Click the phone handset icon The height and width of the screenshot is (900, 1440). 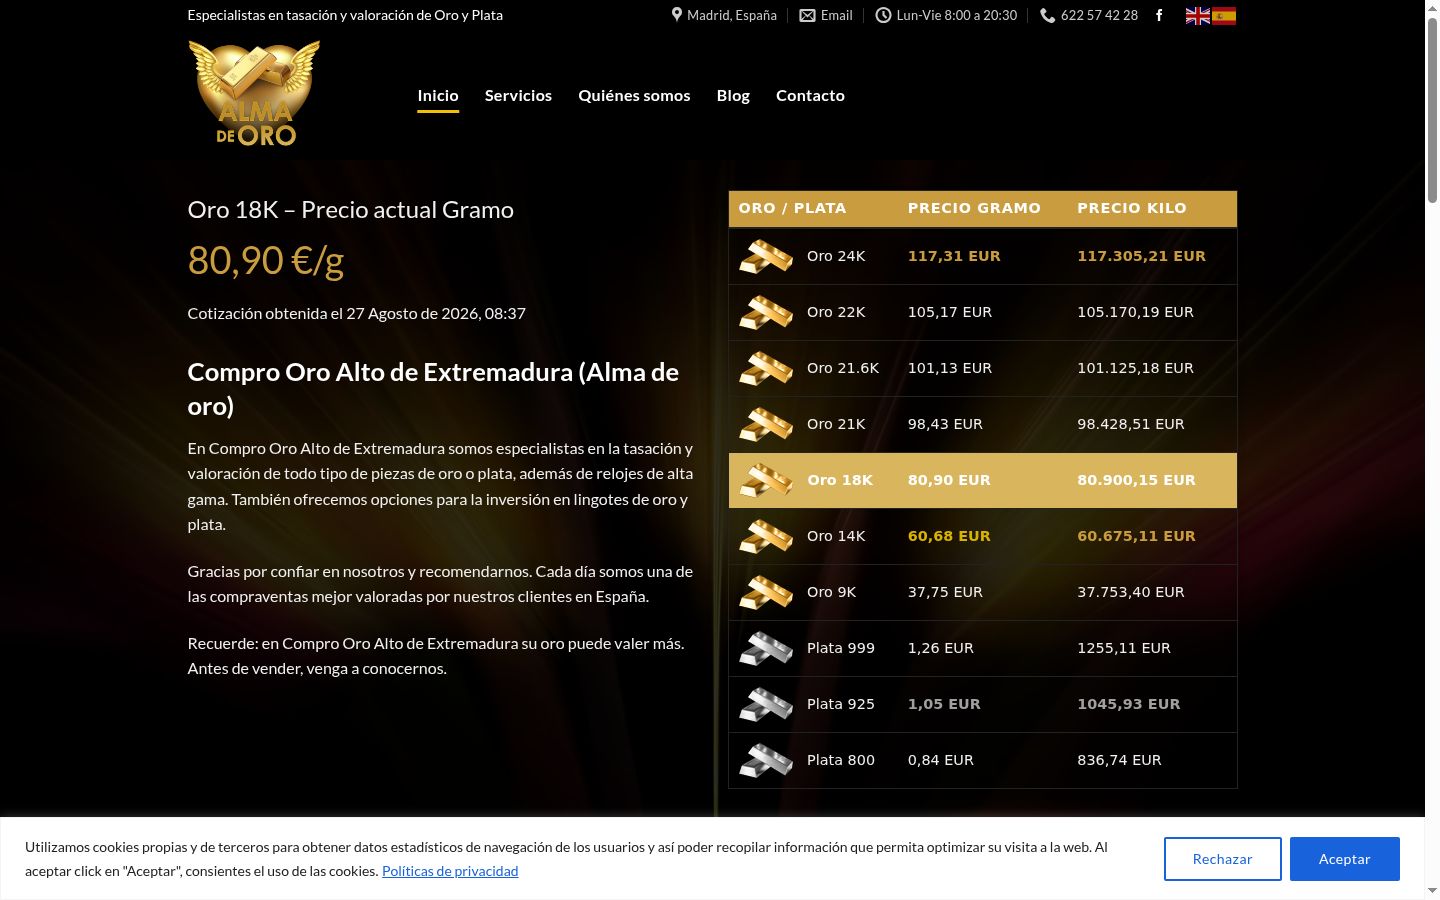click(1047, 15)
